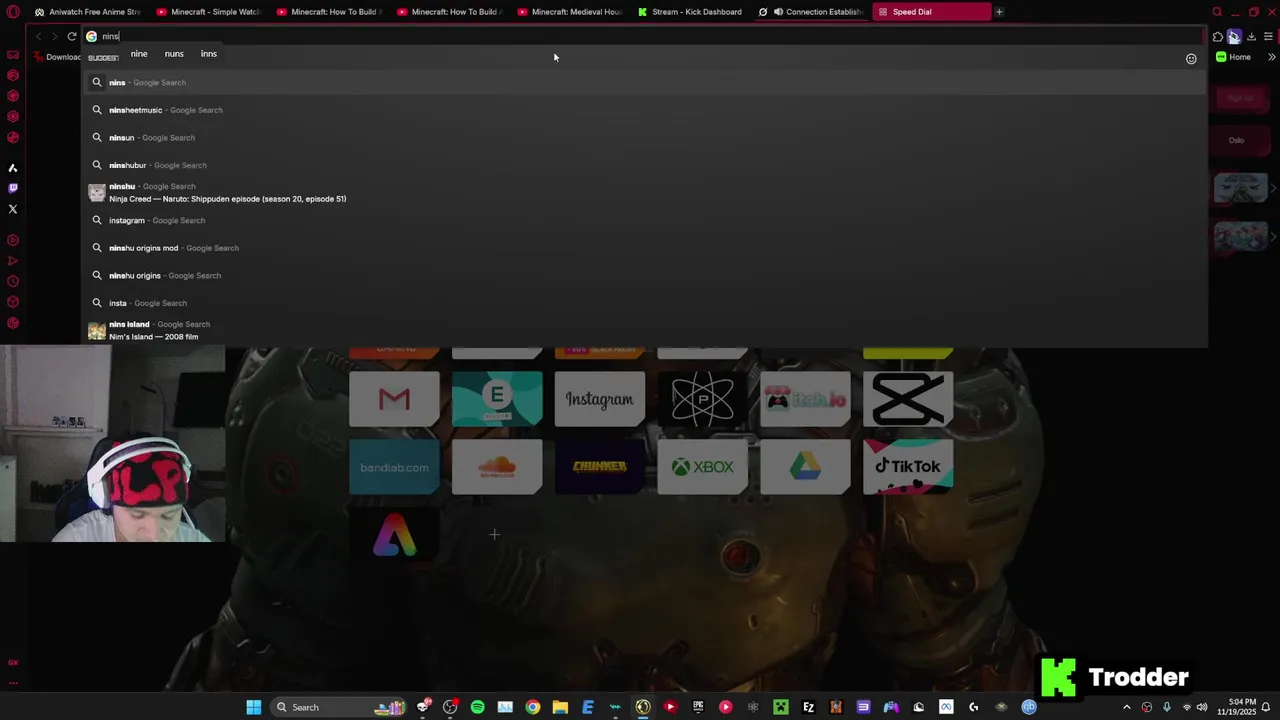Image resolution: width=1280 pixels, height=720 pixels.
Task: Click the taskbar Search box
Action: coord(338,707)
